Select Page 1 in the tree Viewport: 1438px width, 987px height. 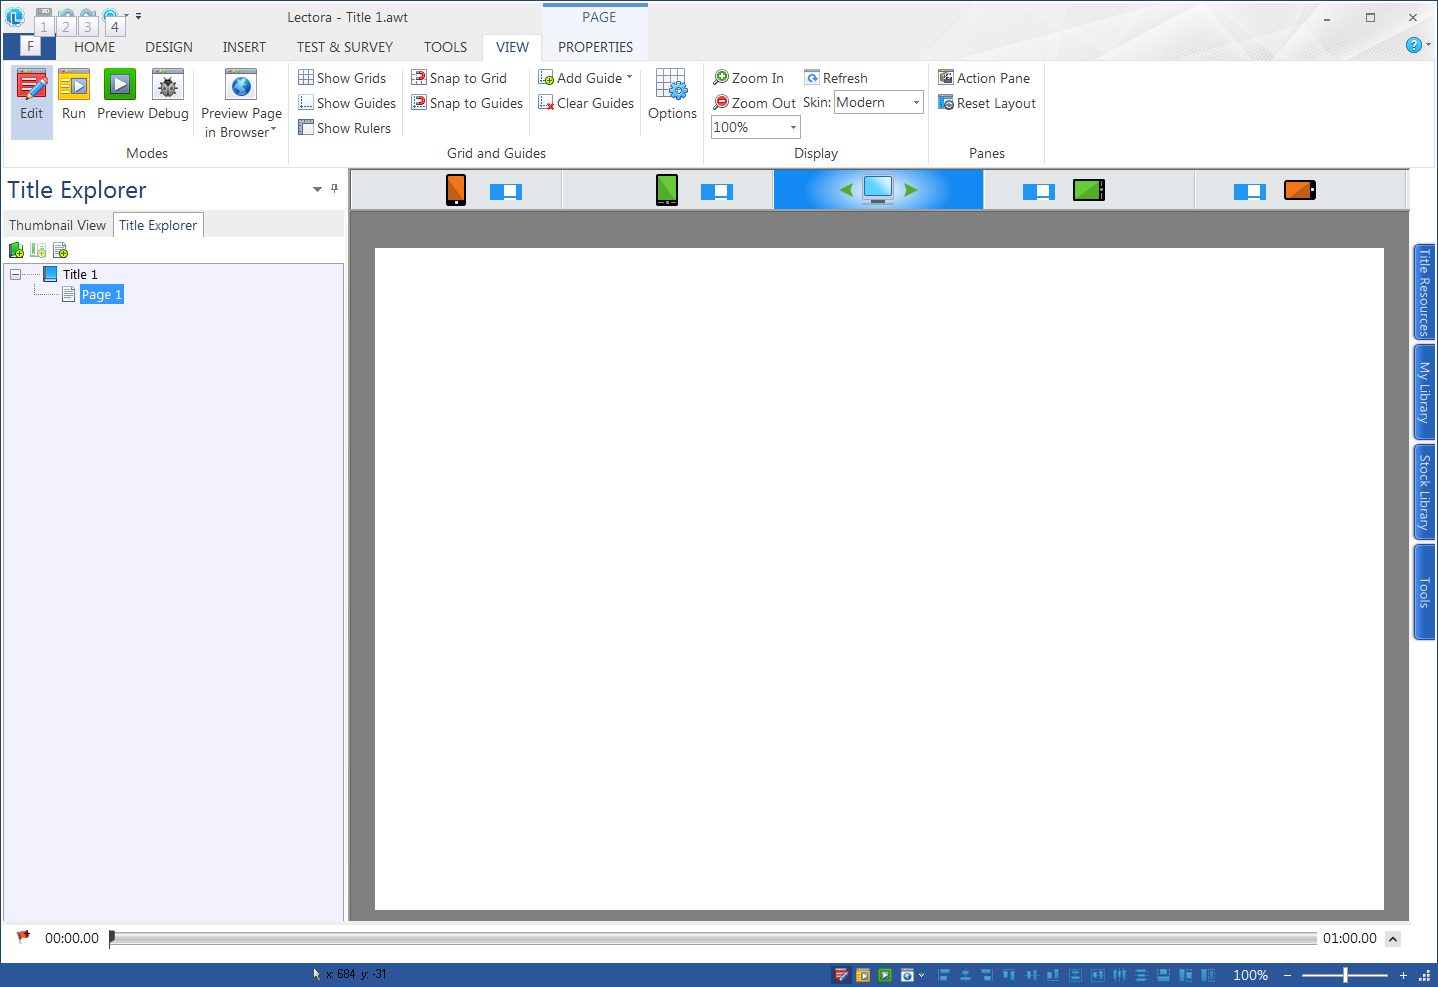[101, 294]
